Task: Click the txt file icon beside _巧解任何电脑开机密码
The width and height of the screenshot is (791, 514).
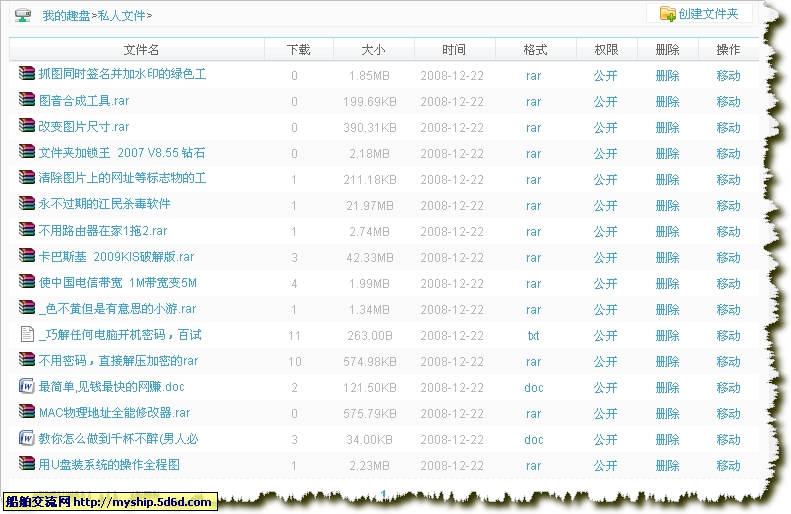Action: coord(27,333)
